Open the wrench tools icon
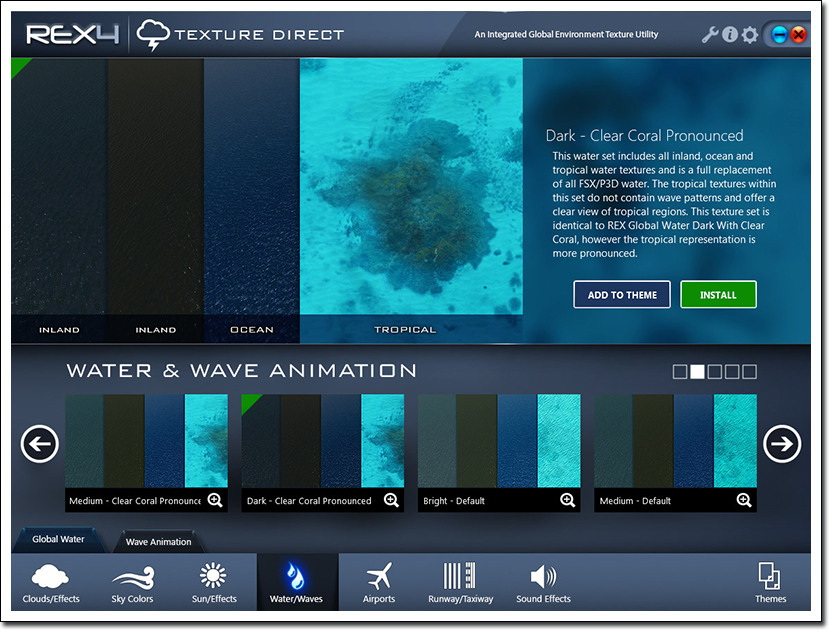This screenshot has height=632, width=832. pyautogui.click(x=709, y=35)
